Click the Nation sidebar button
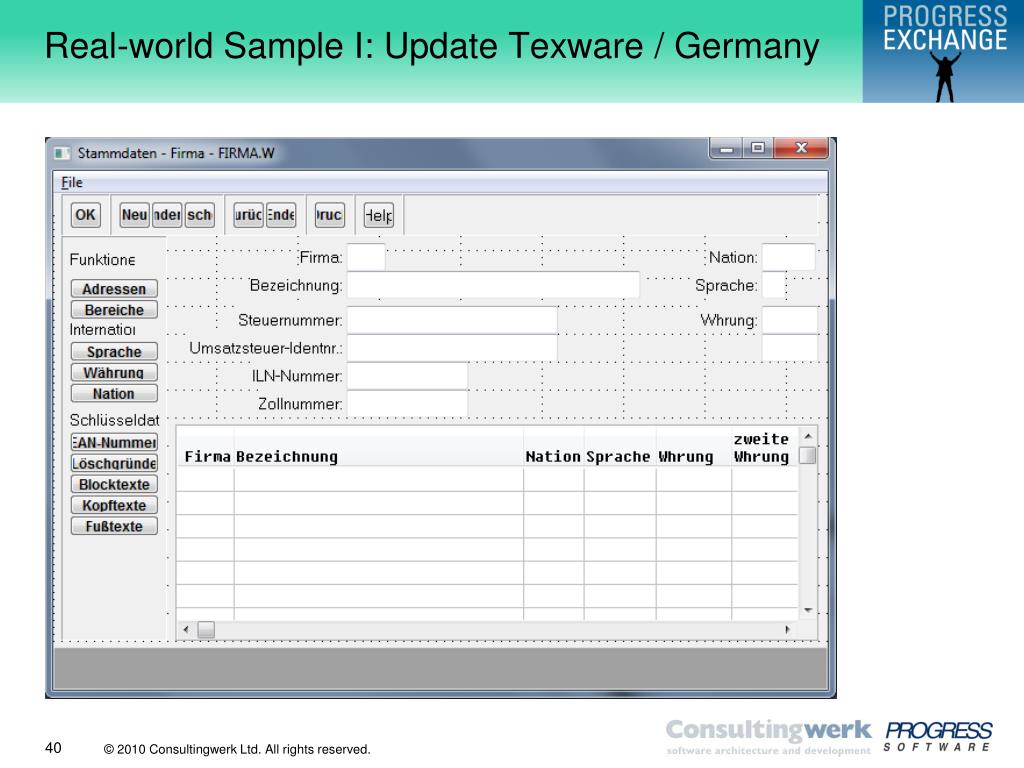Screen dimensions: 1024x768 [114, 393]
